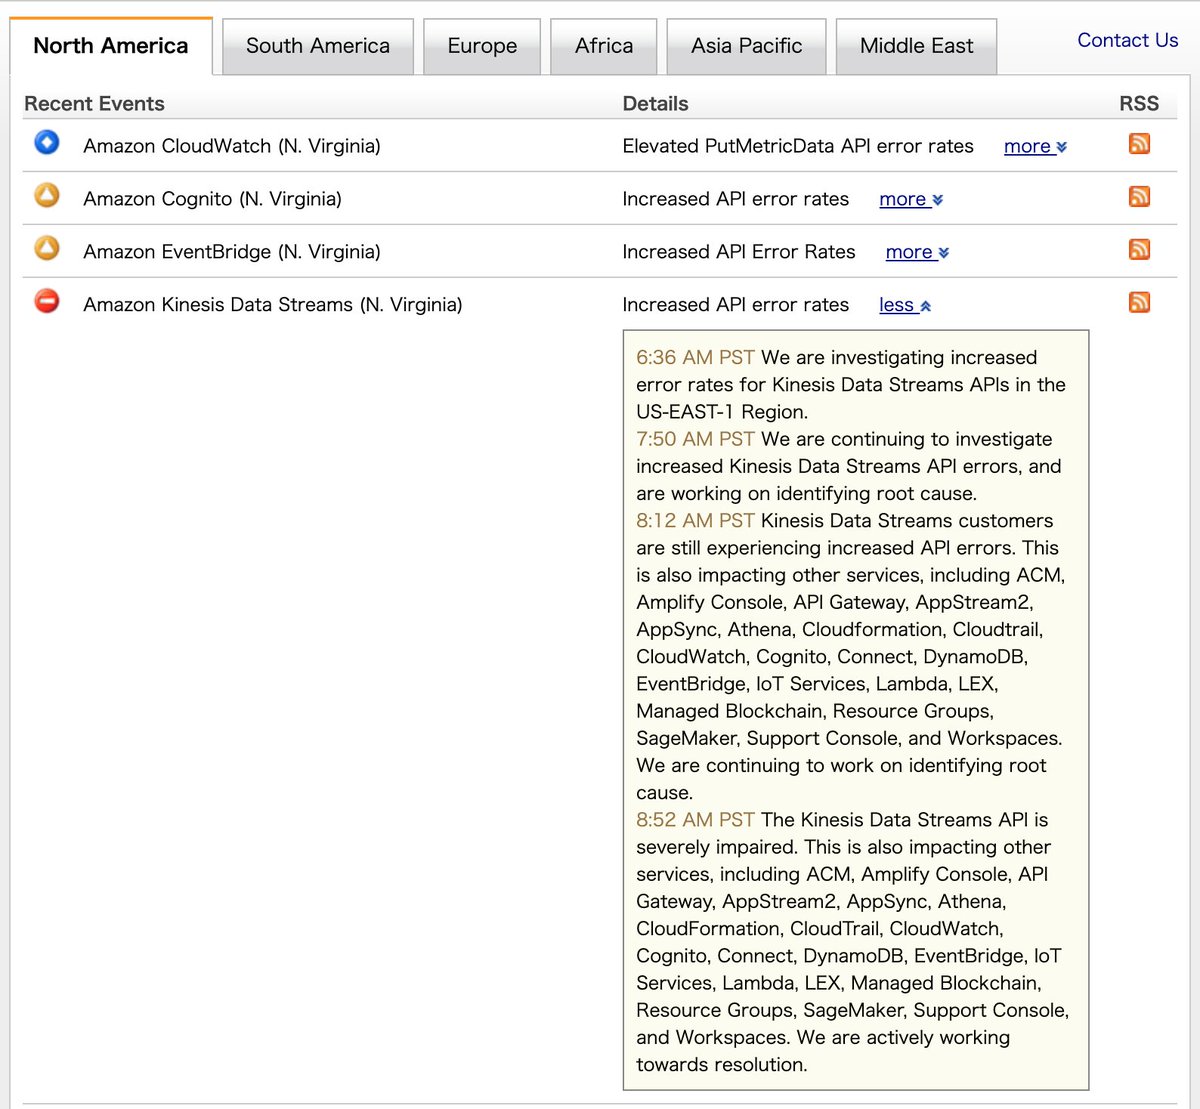The width and height of the screenshot is (1200, 1109).
Task: Click the Amazon EventBridge (N. Virginia) row text
Action: coord(232,252)
